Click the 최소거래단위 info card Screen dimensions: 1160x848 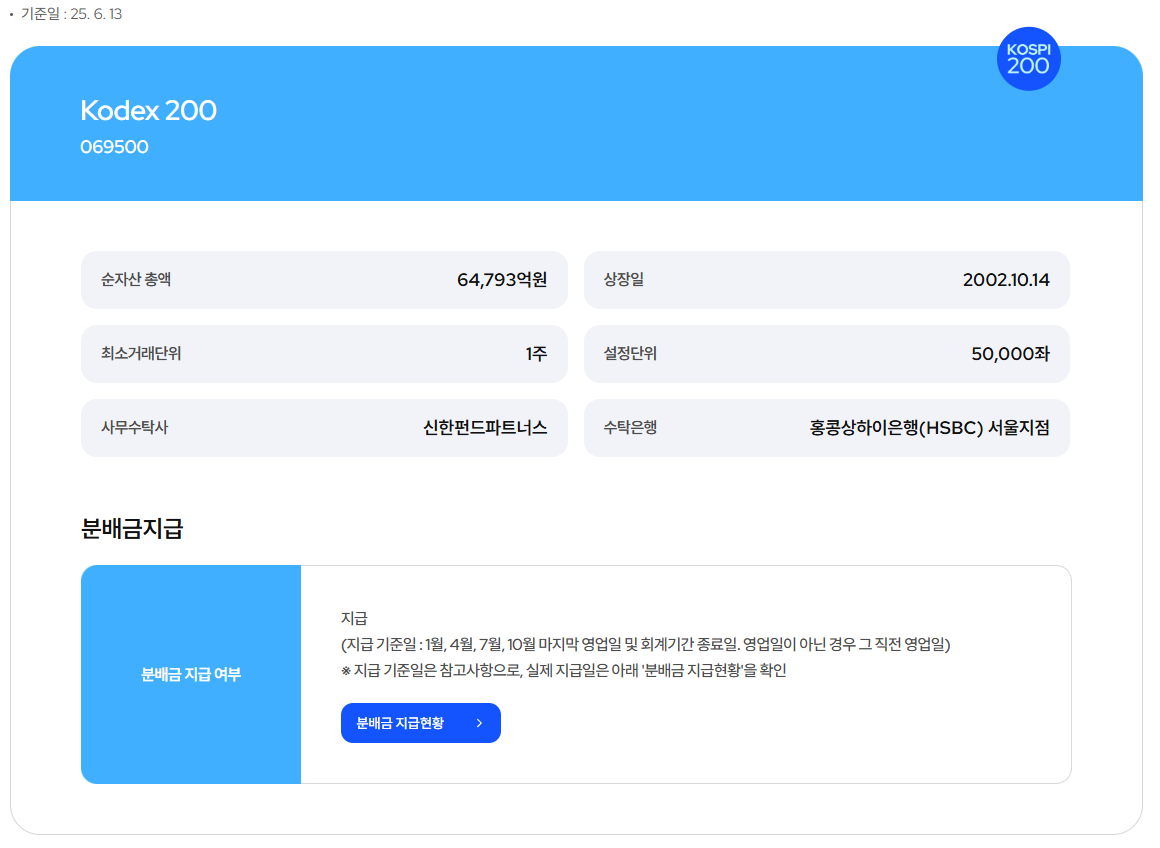tap(325, 354)
